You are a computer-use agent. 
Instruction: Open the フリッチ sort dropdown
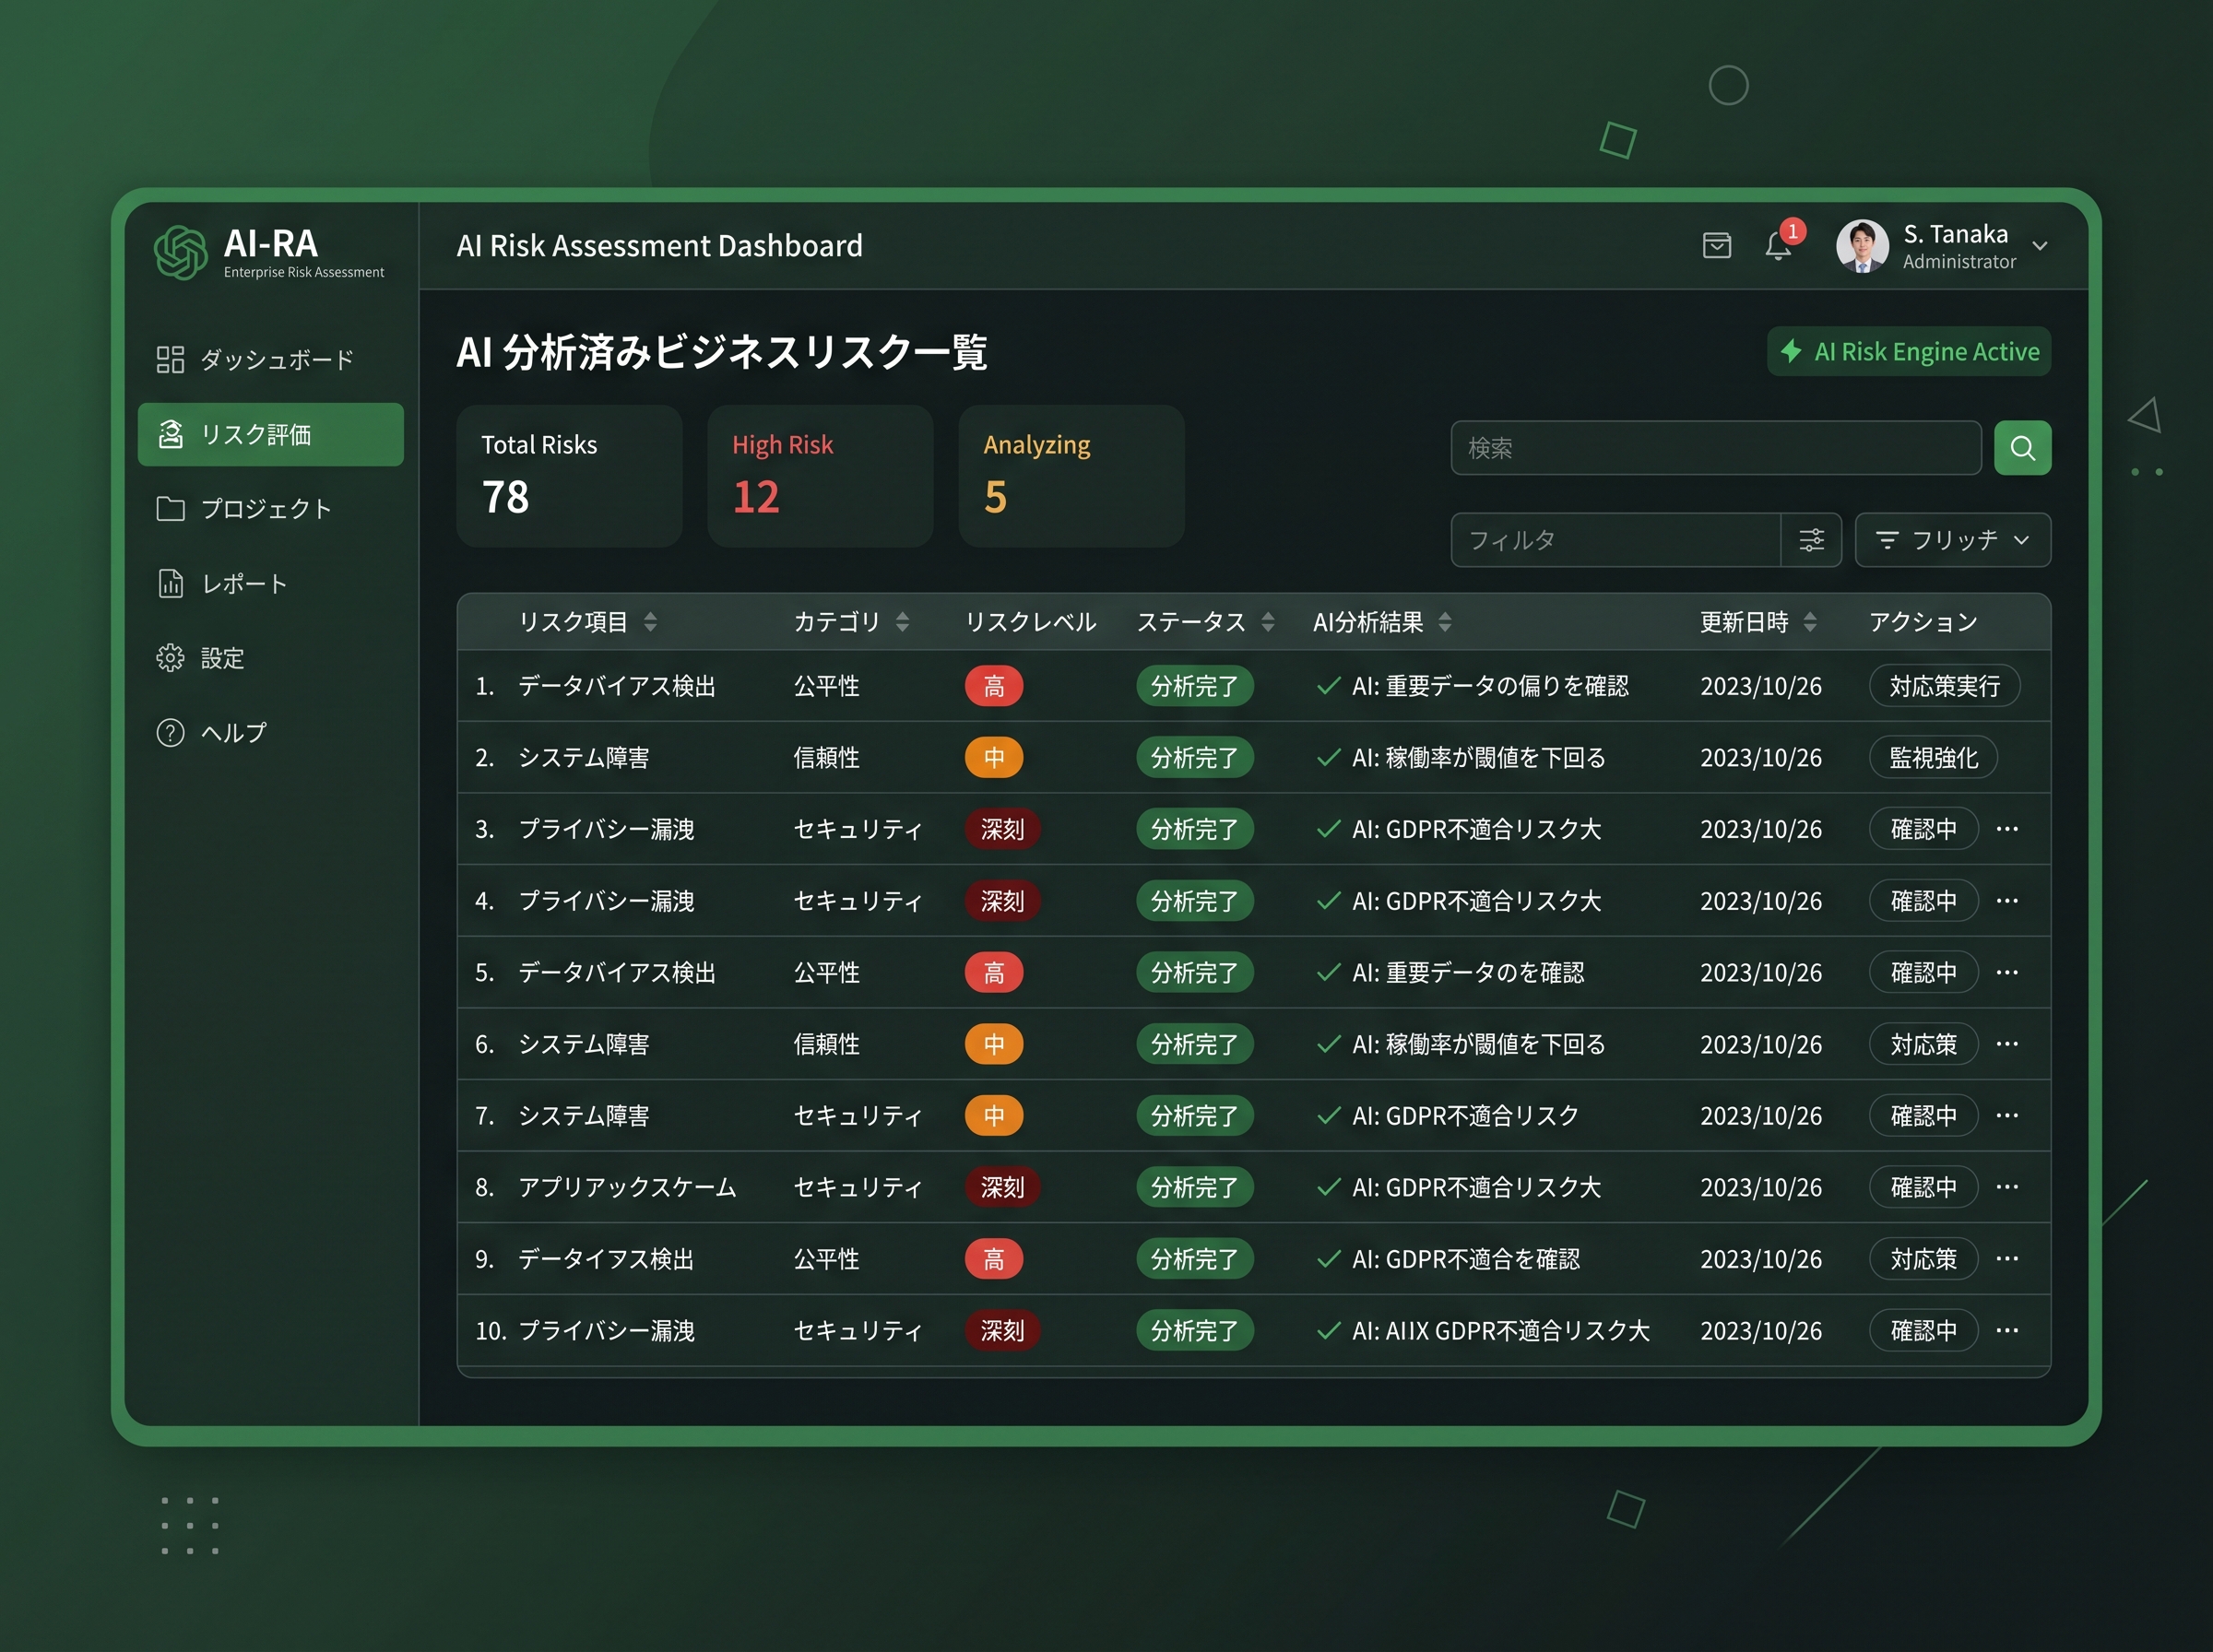[x=1952, y=539]
